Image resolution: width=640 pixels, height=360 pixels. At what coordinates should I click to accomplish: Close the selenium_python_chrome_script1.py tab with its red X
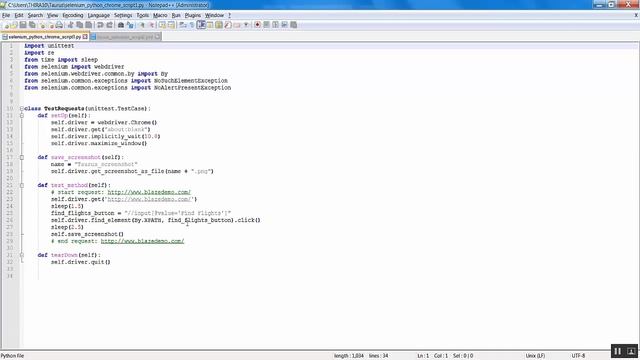[85, 37]
